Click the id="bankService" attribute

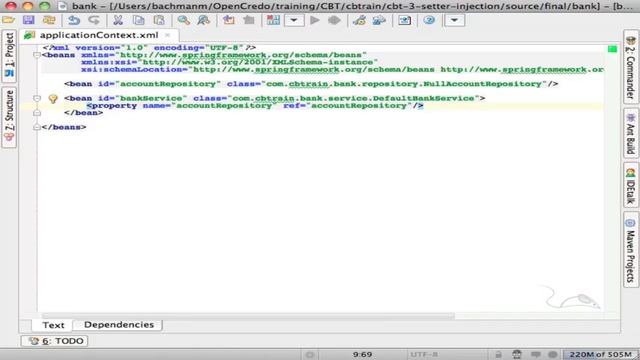pos(142,98)
